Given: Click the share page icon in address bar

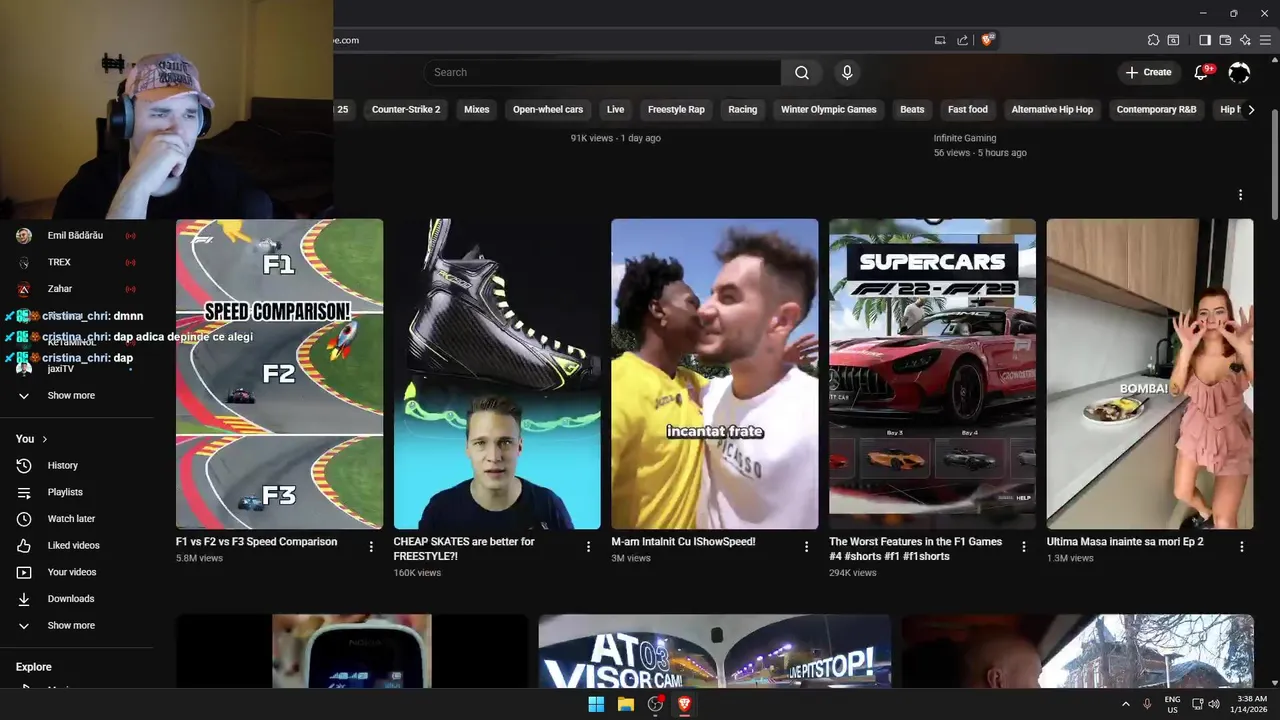Looking at the screenshot, I should (962, 40).
